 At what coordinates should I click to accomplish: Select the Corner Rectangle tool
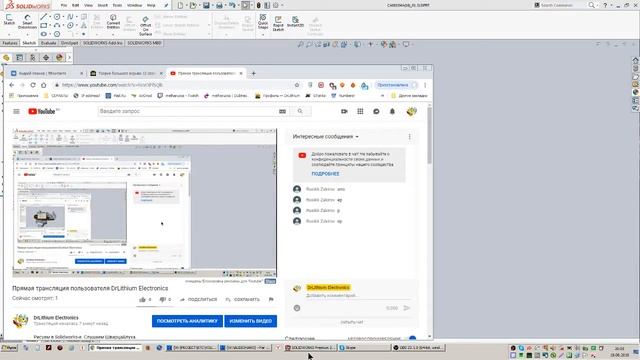click(x=44, y=25)
